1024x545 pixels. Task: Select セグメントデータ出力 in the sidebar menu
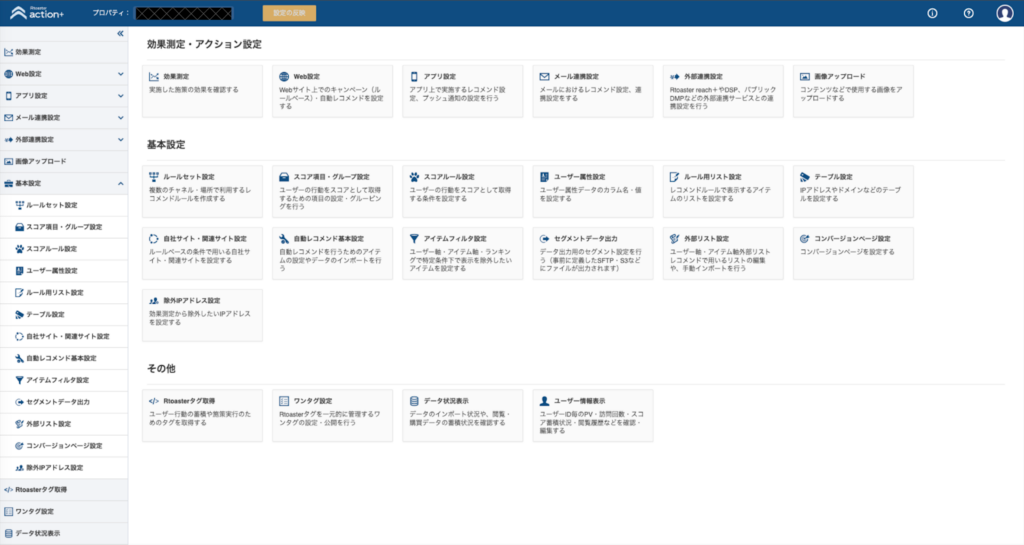coord(58,402)
